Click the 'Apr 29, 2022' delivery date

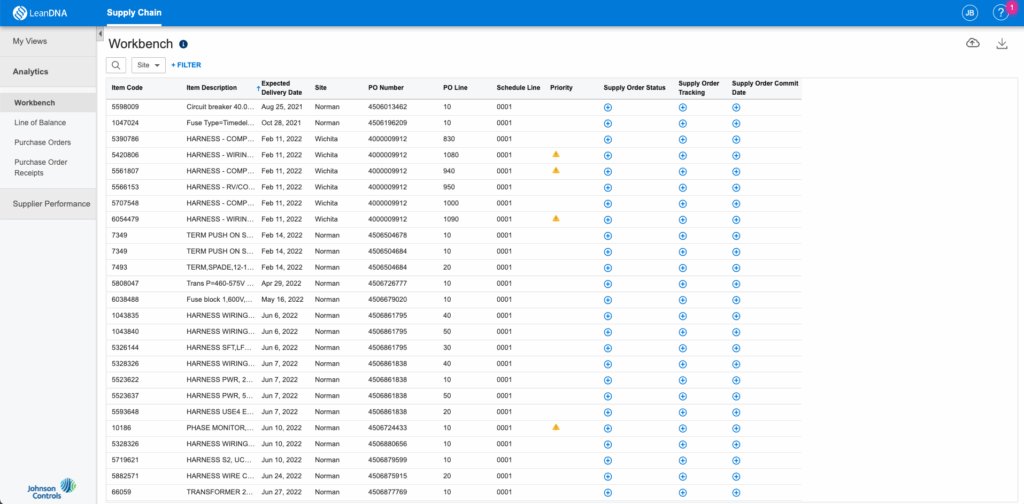click(281, 283)
